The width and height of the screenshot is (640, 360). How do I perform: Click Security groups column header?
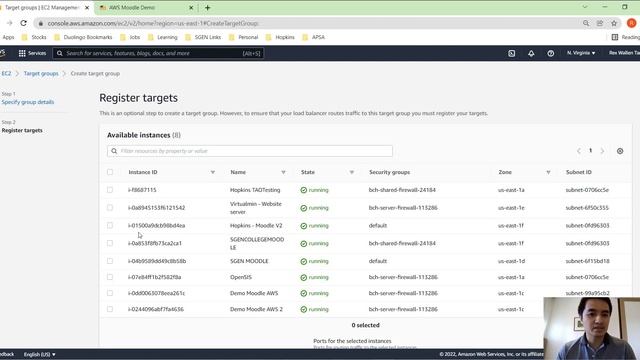point(389,172)
